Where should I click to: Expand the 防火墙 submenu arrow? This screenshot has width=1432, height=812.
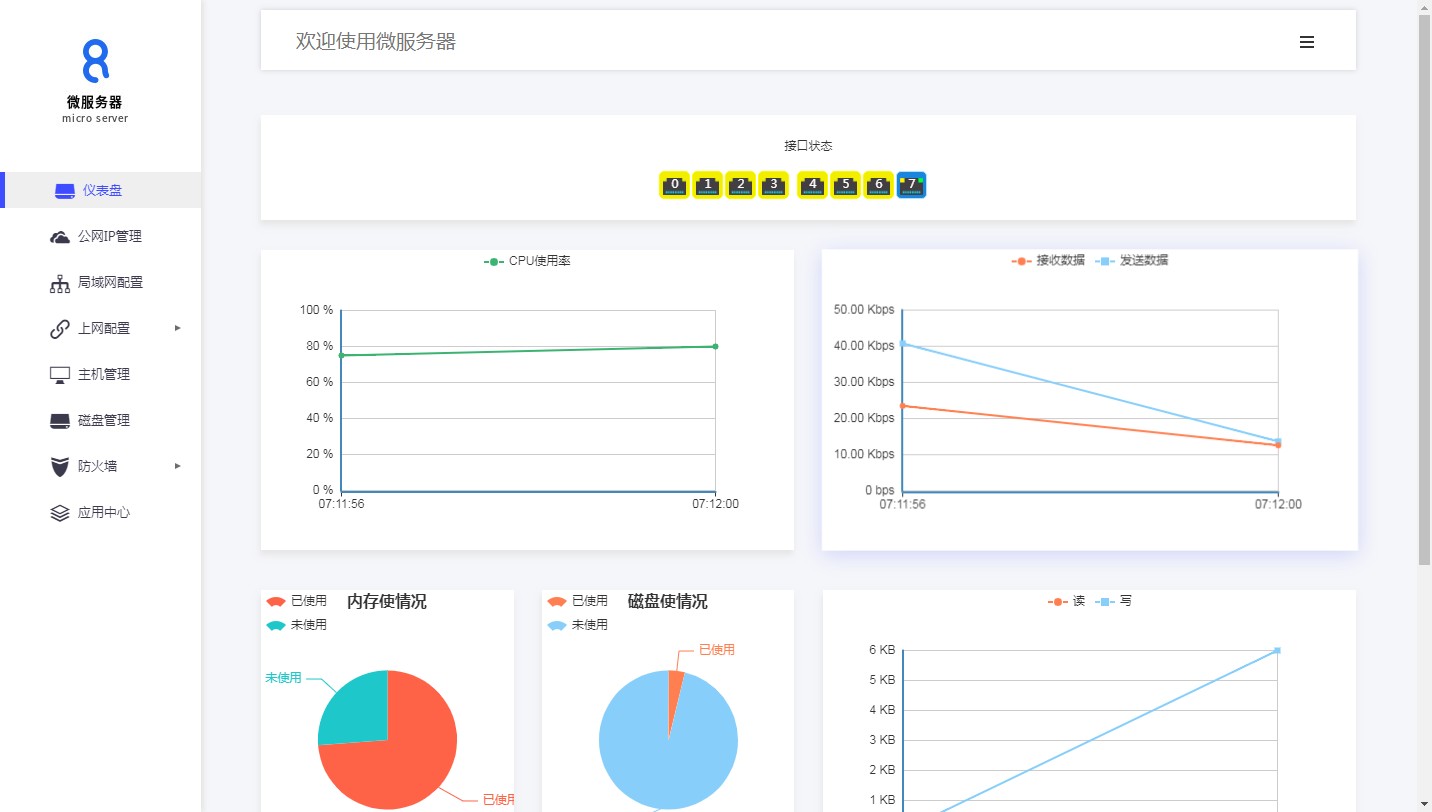pyautogui.click(x=178, y=466)
